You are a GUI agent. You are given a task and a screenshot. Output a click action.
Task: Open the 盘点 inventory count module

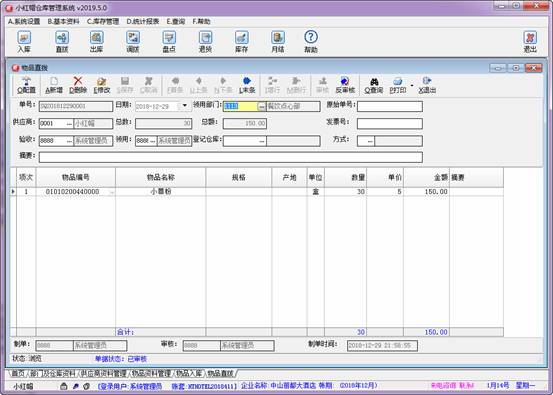(169, 42)
